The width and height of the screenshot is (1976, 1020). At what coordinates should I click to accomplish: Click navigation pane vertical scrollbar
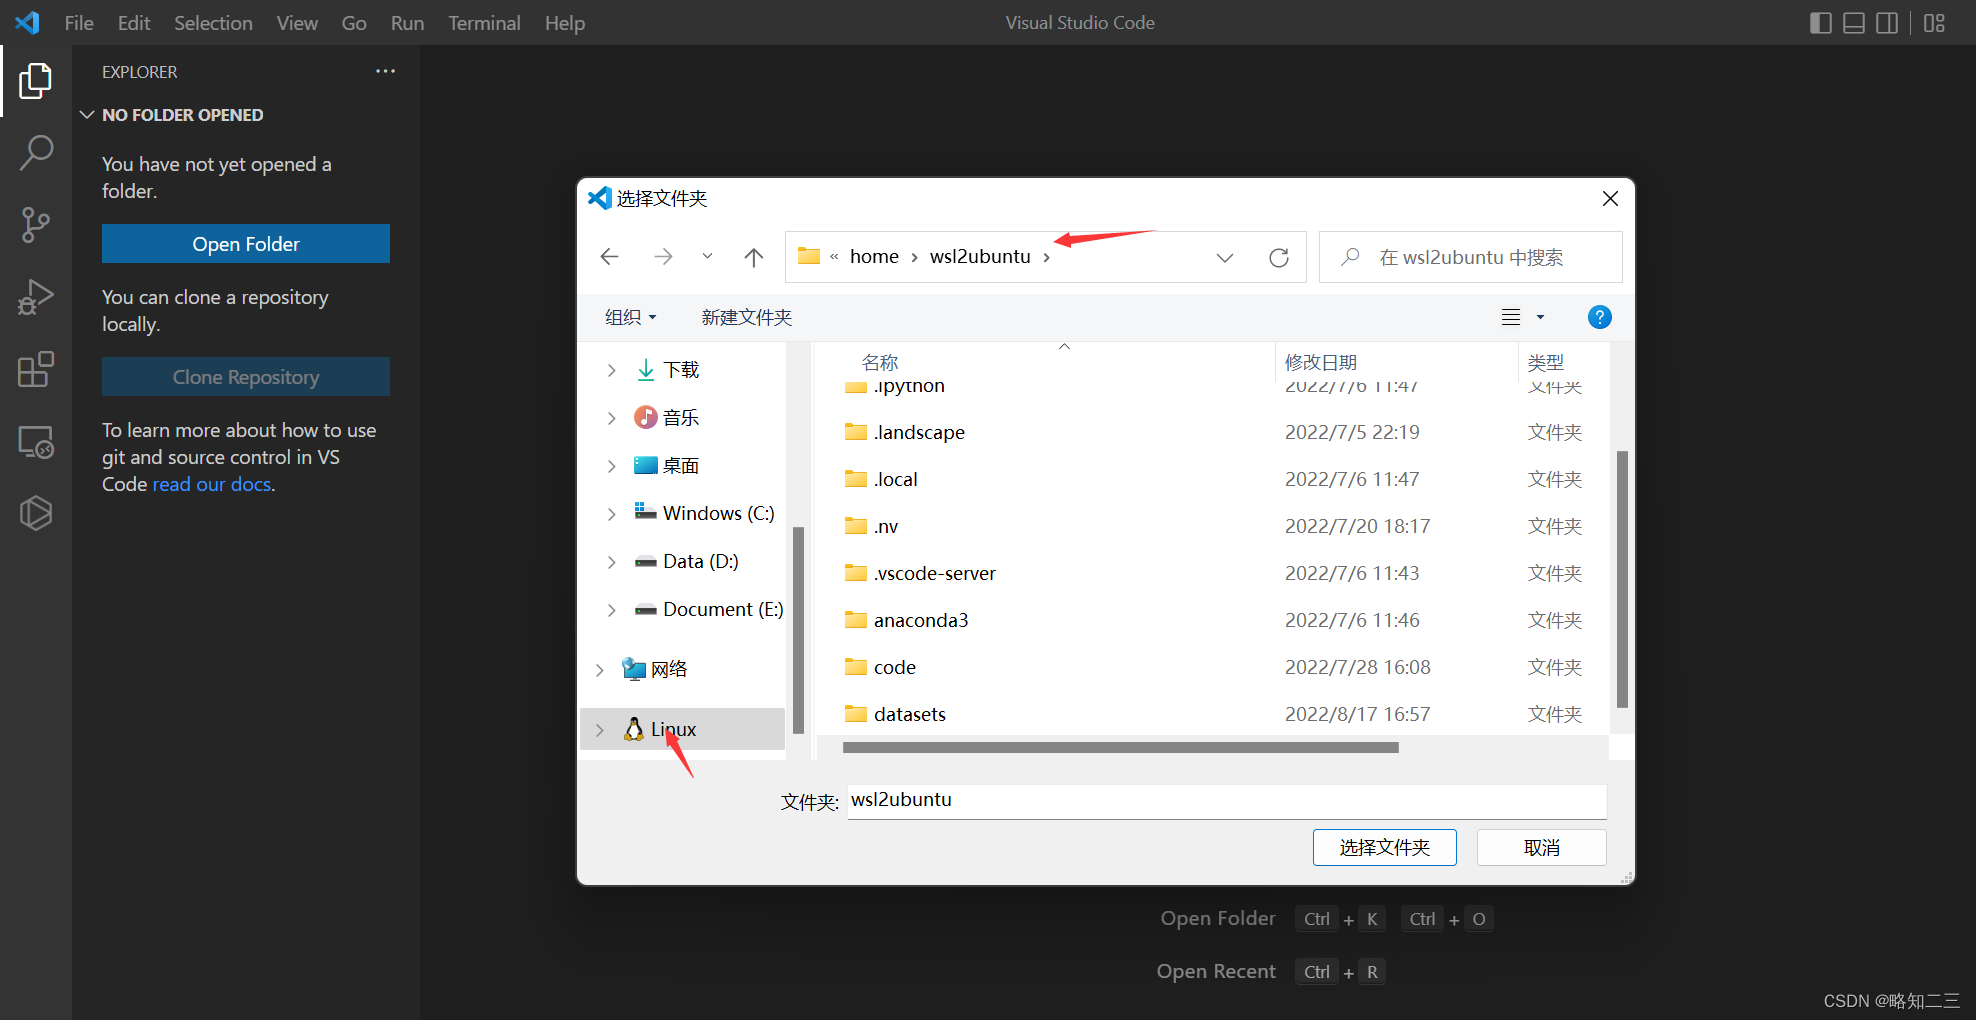pos(798,630)
